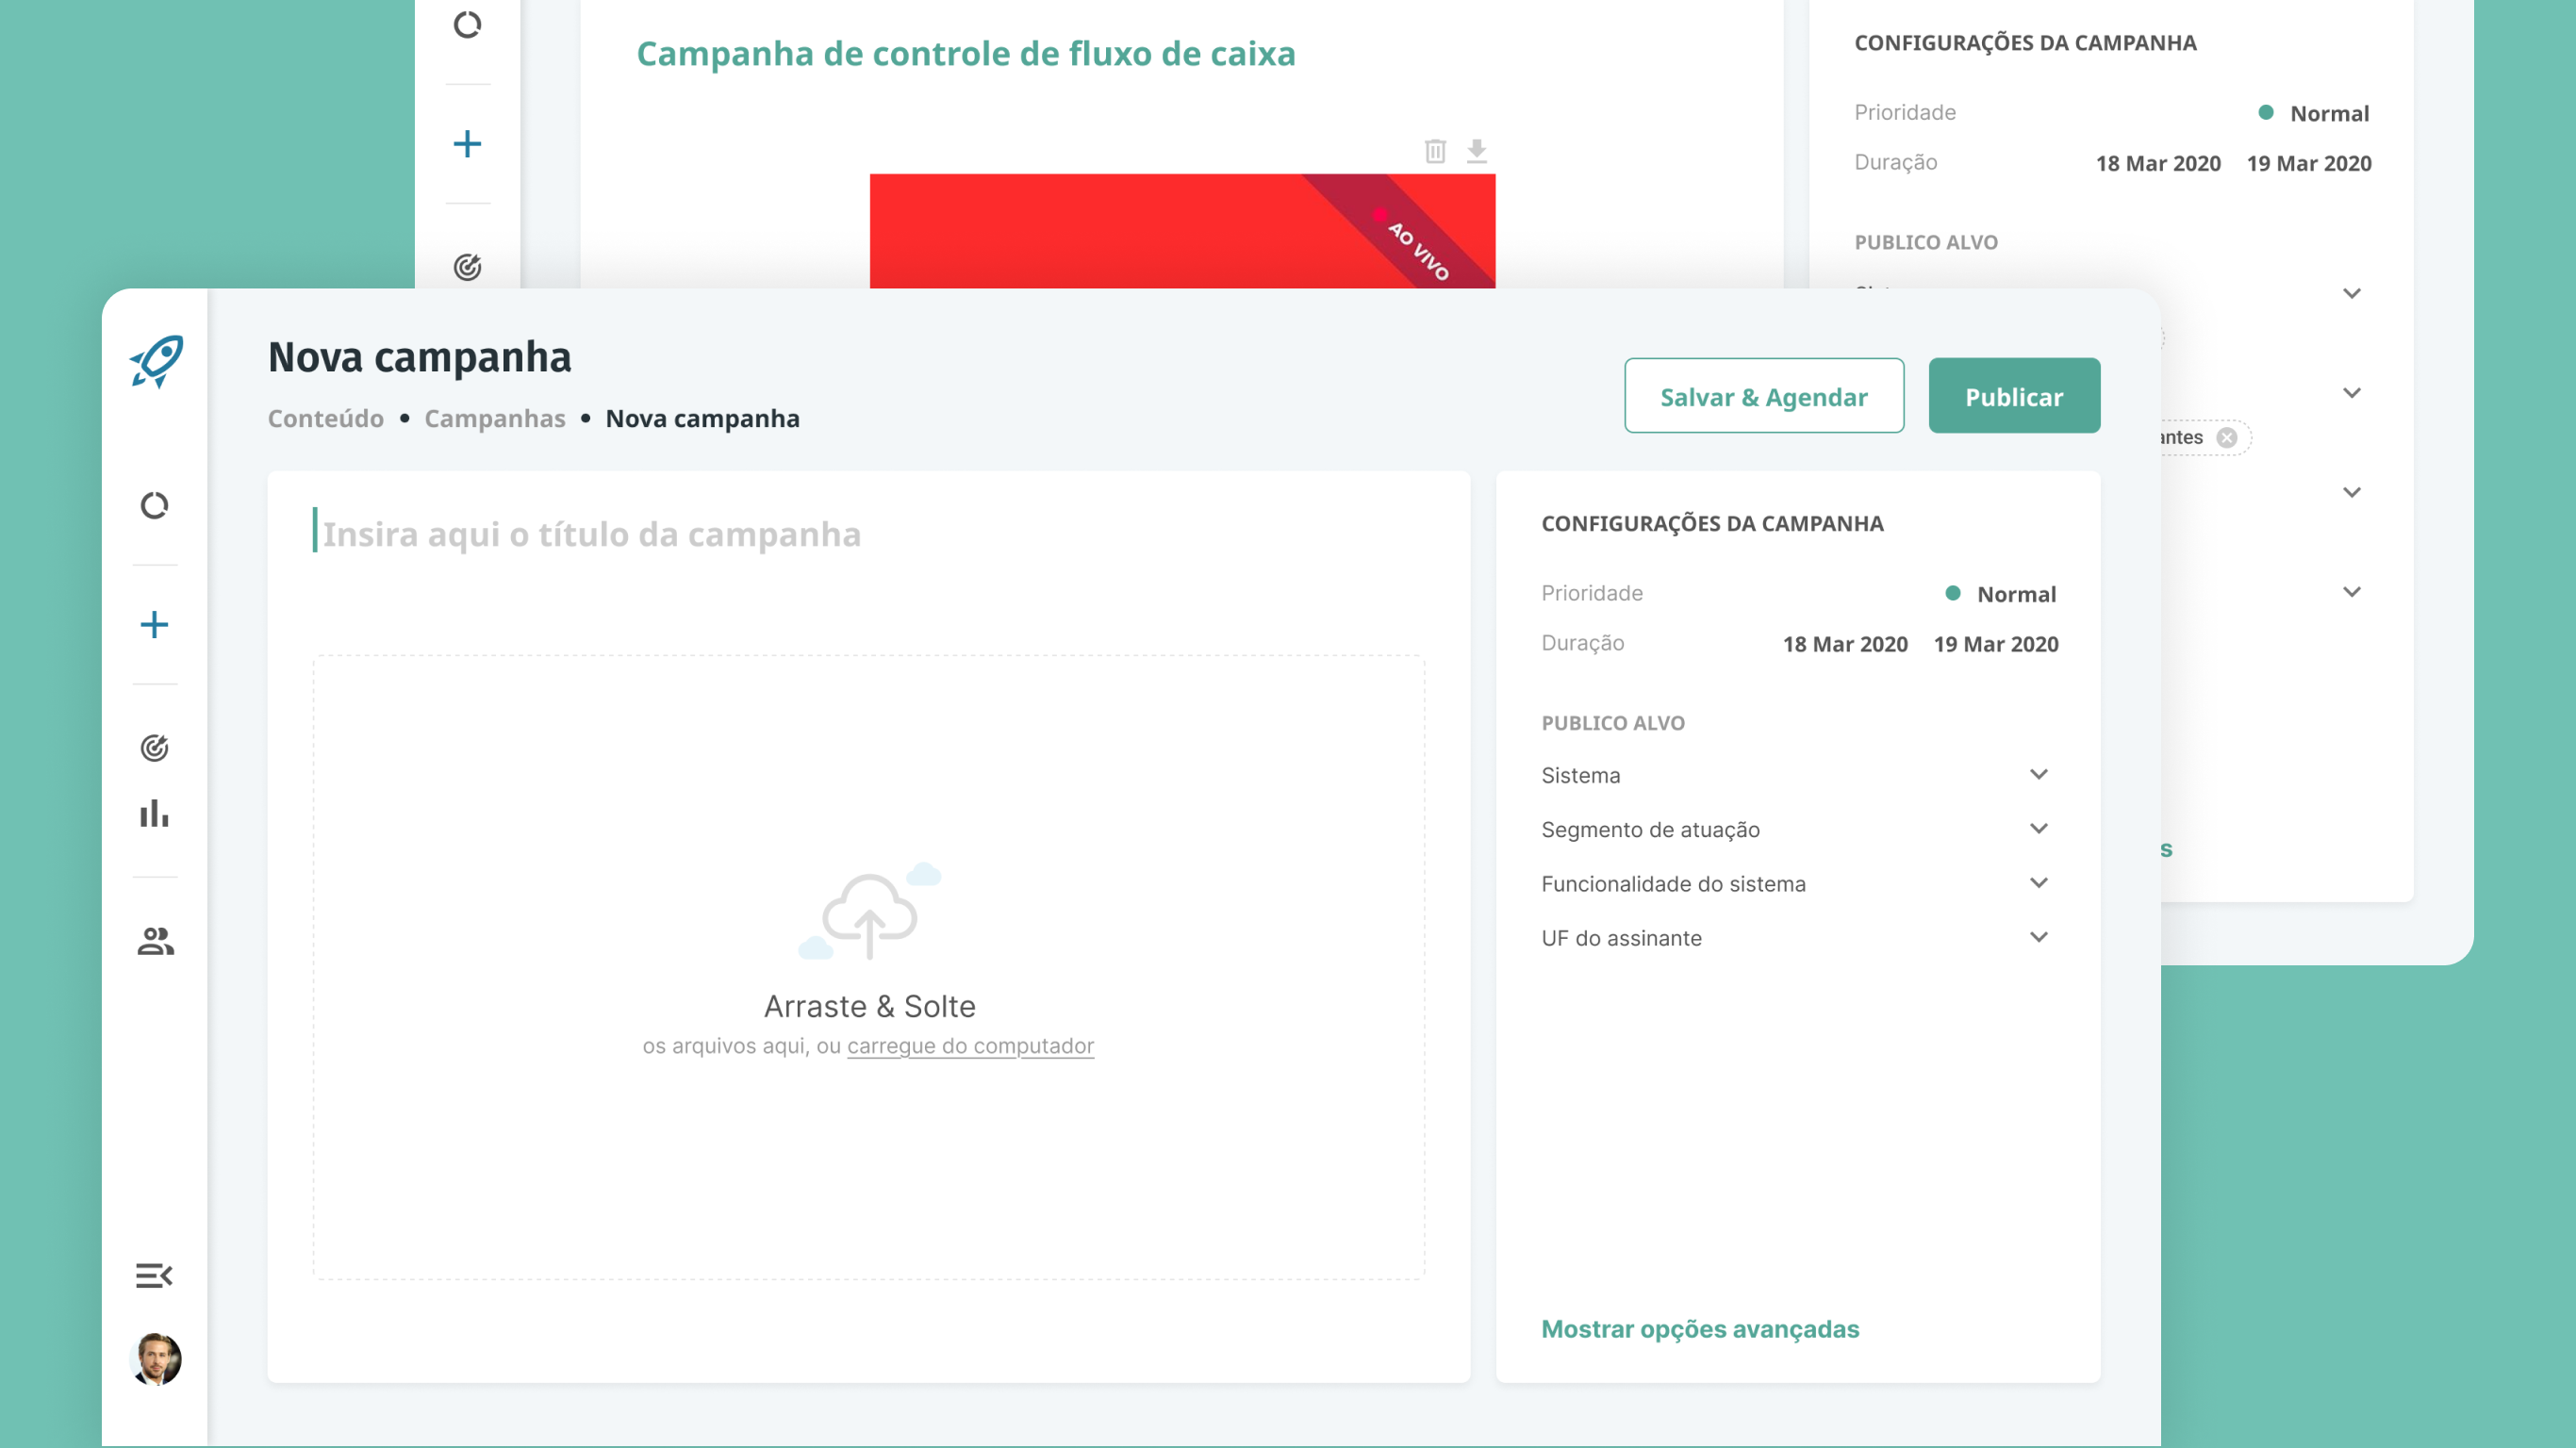Open the users group icon
This screenshot has height=1448, width=2576.
pos(155,941)
